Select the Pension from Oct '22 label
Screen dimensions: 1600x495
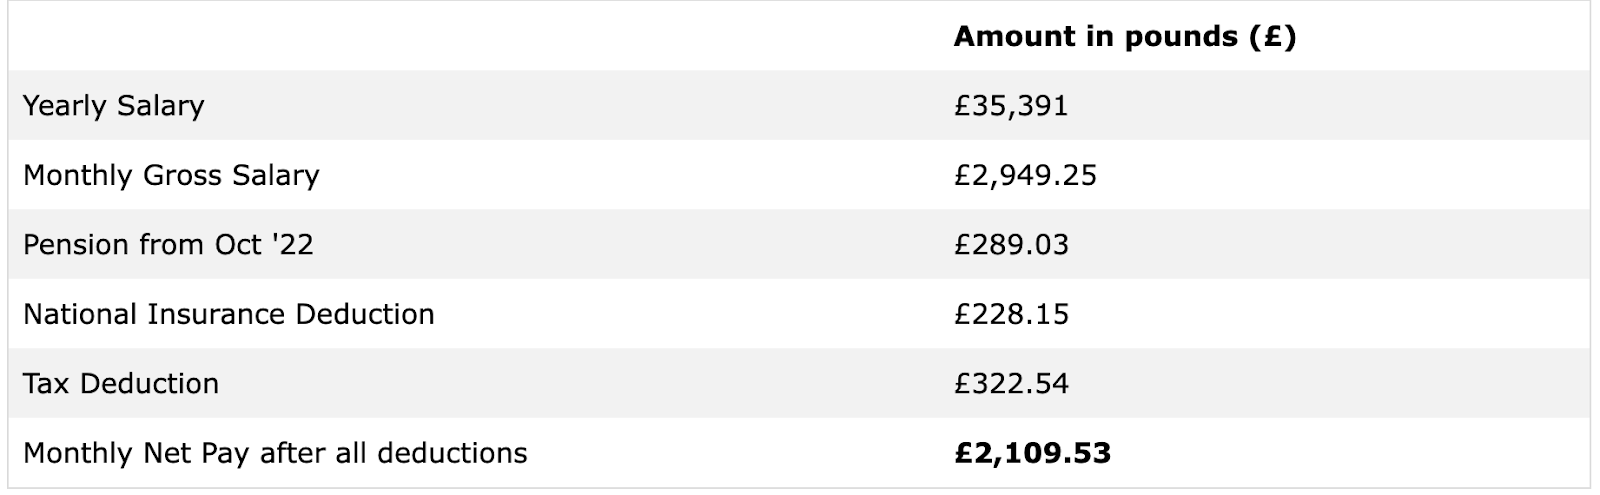click(x=168, y=245)
